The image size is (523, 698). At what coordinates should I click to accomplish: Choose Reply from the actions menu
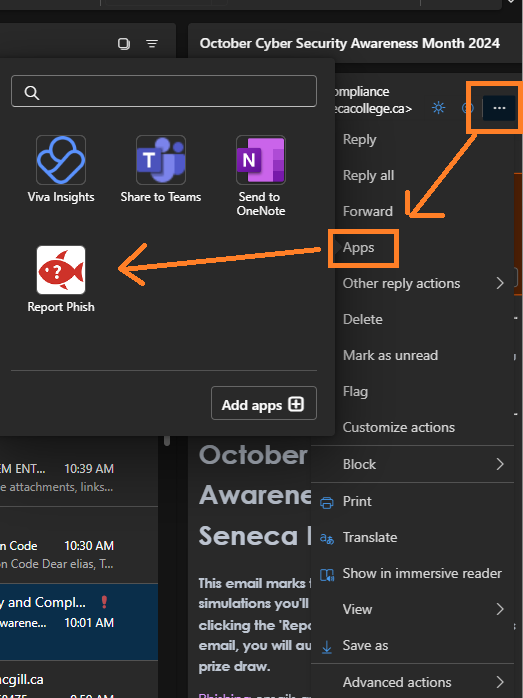pos(359,139)
